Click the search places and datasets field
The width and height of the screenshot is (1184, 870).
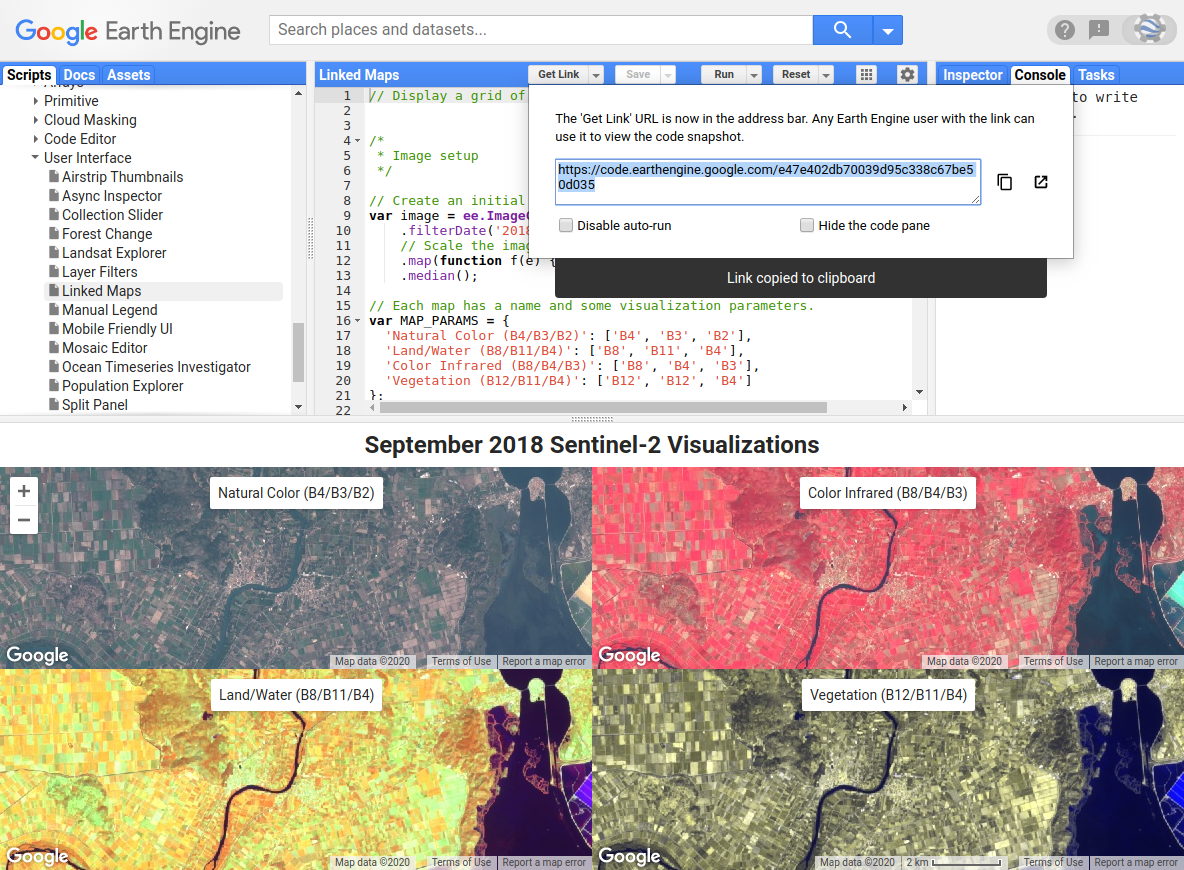[540, 30]
